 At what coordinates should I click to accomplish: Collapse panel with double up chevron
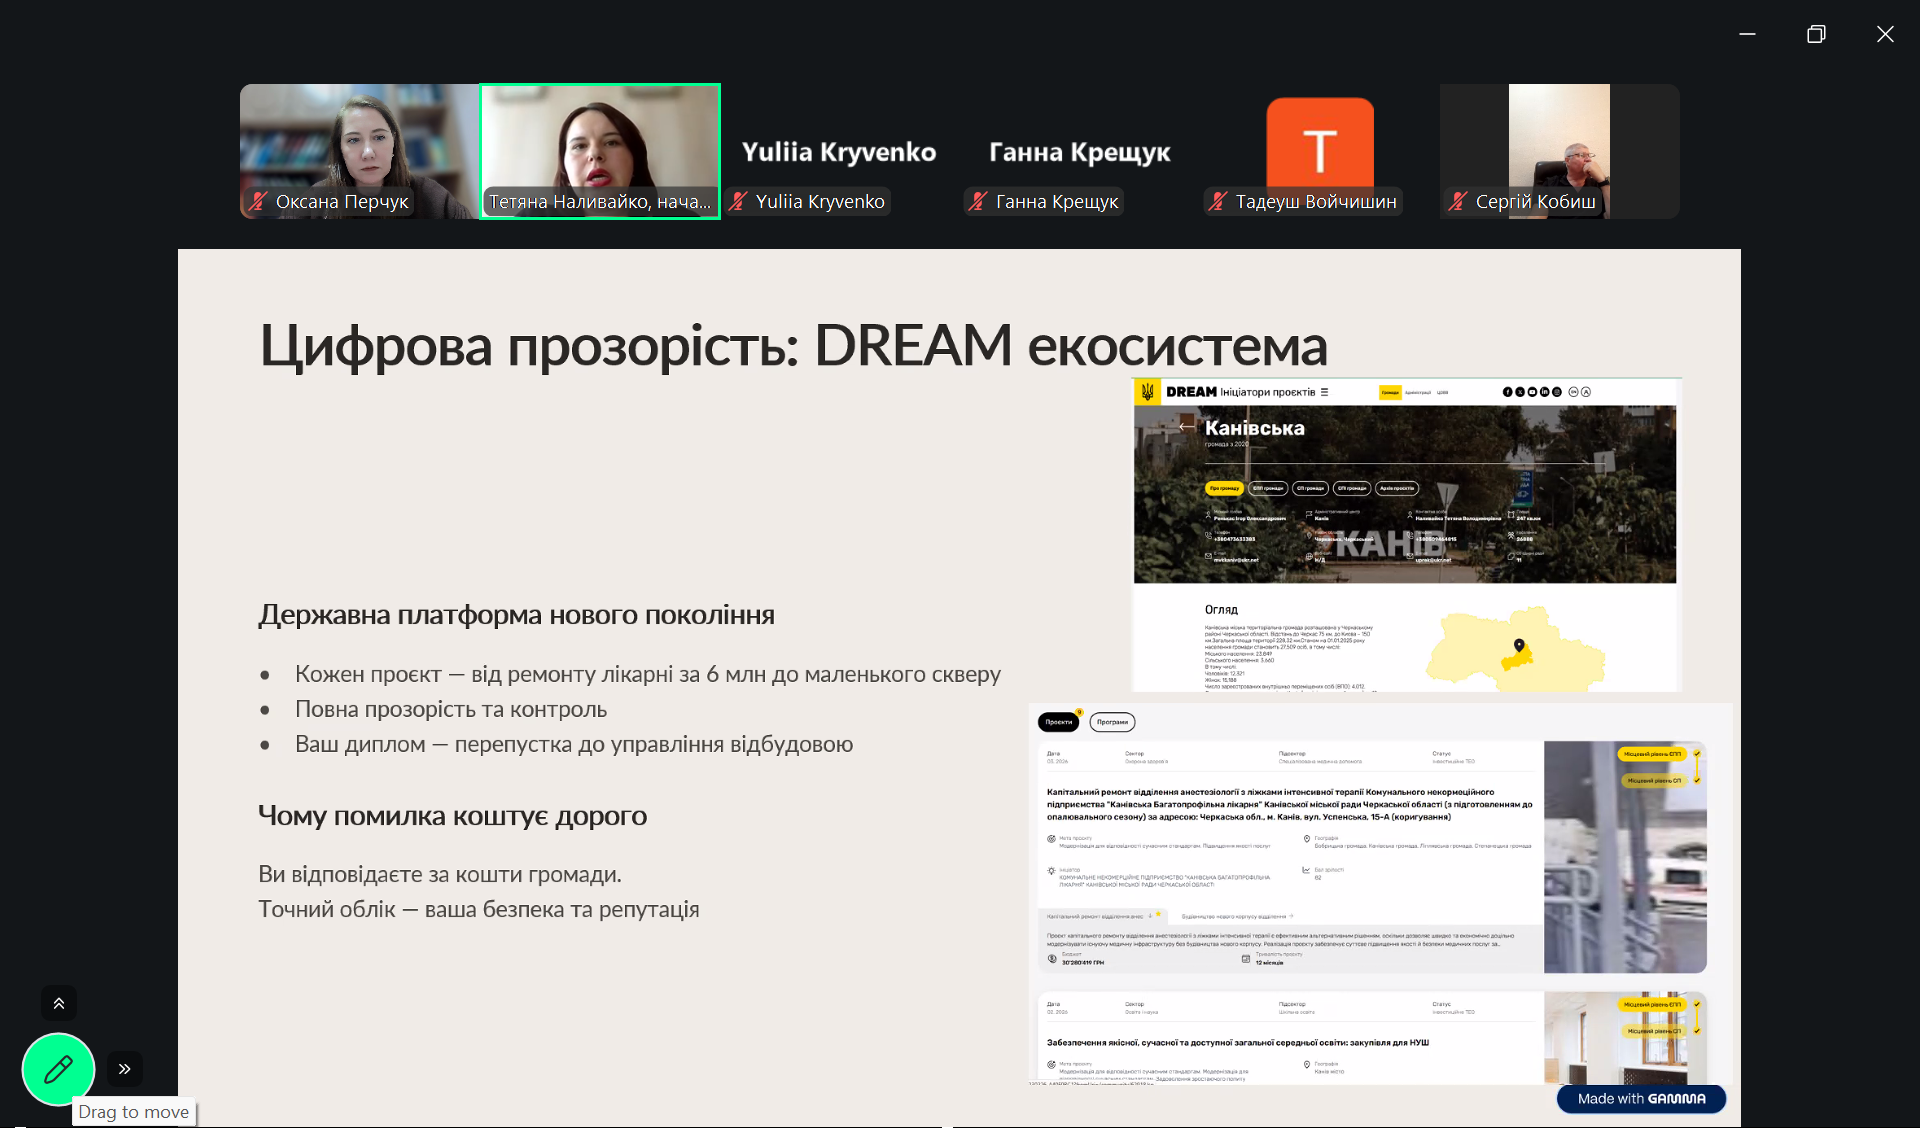tap(59, 1003)
